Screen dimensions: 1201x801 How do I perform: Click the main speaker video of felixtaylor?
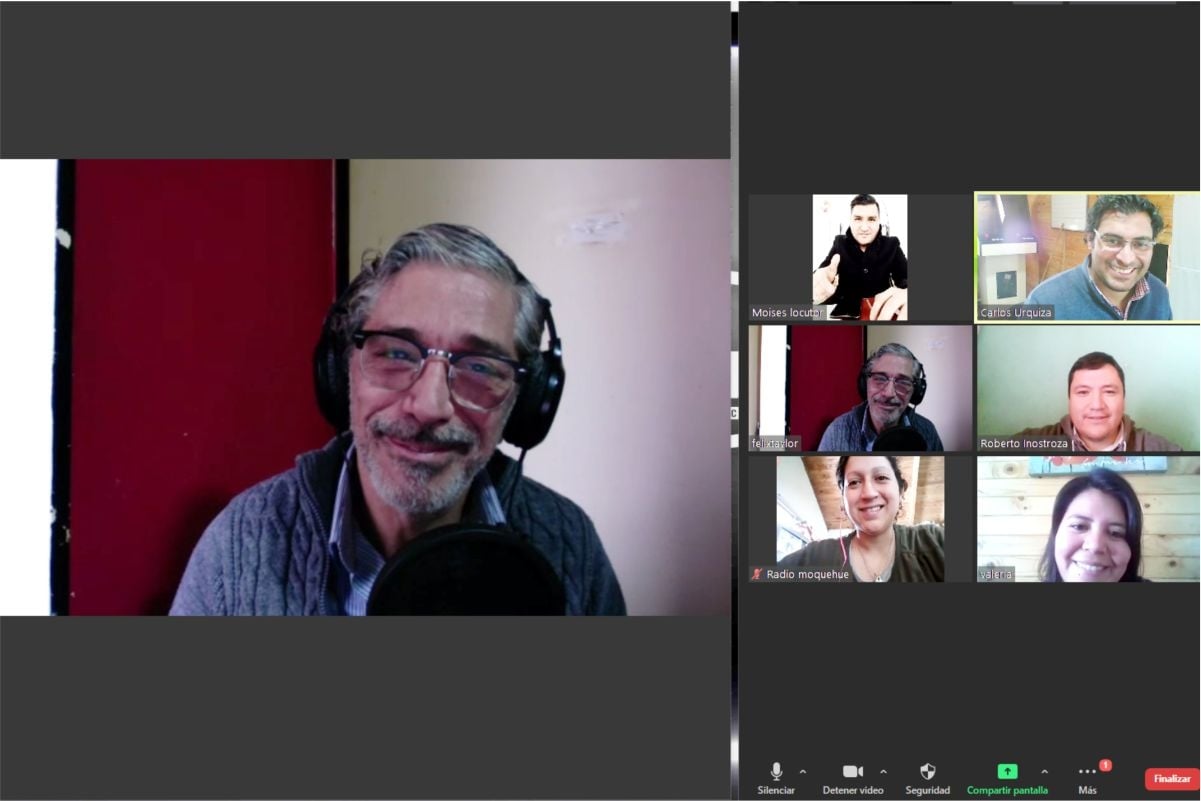click(365, 388)
